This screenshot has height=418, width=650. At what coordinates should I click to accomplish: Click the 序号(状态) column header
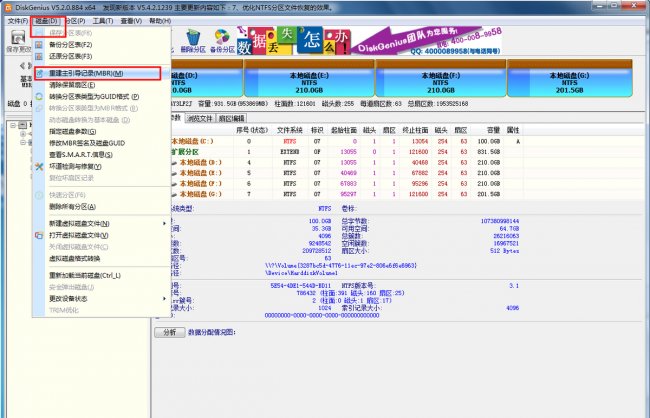point(252,130)
